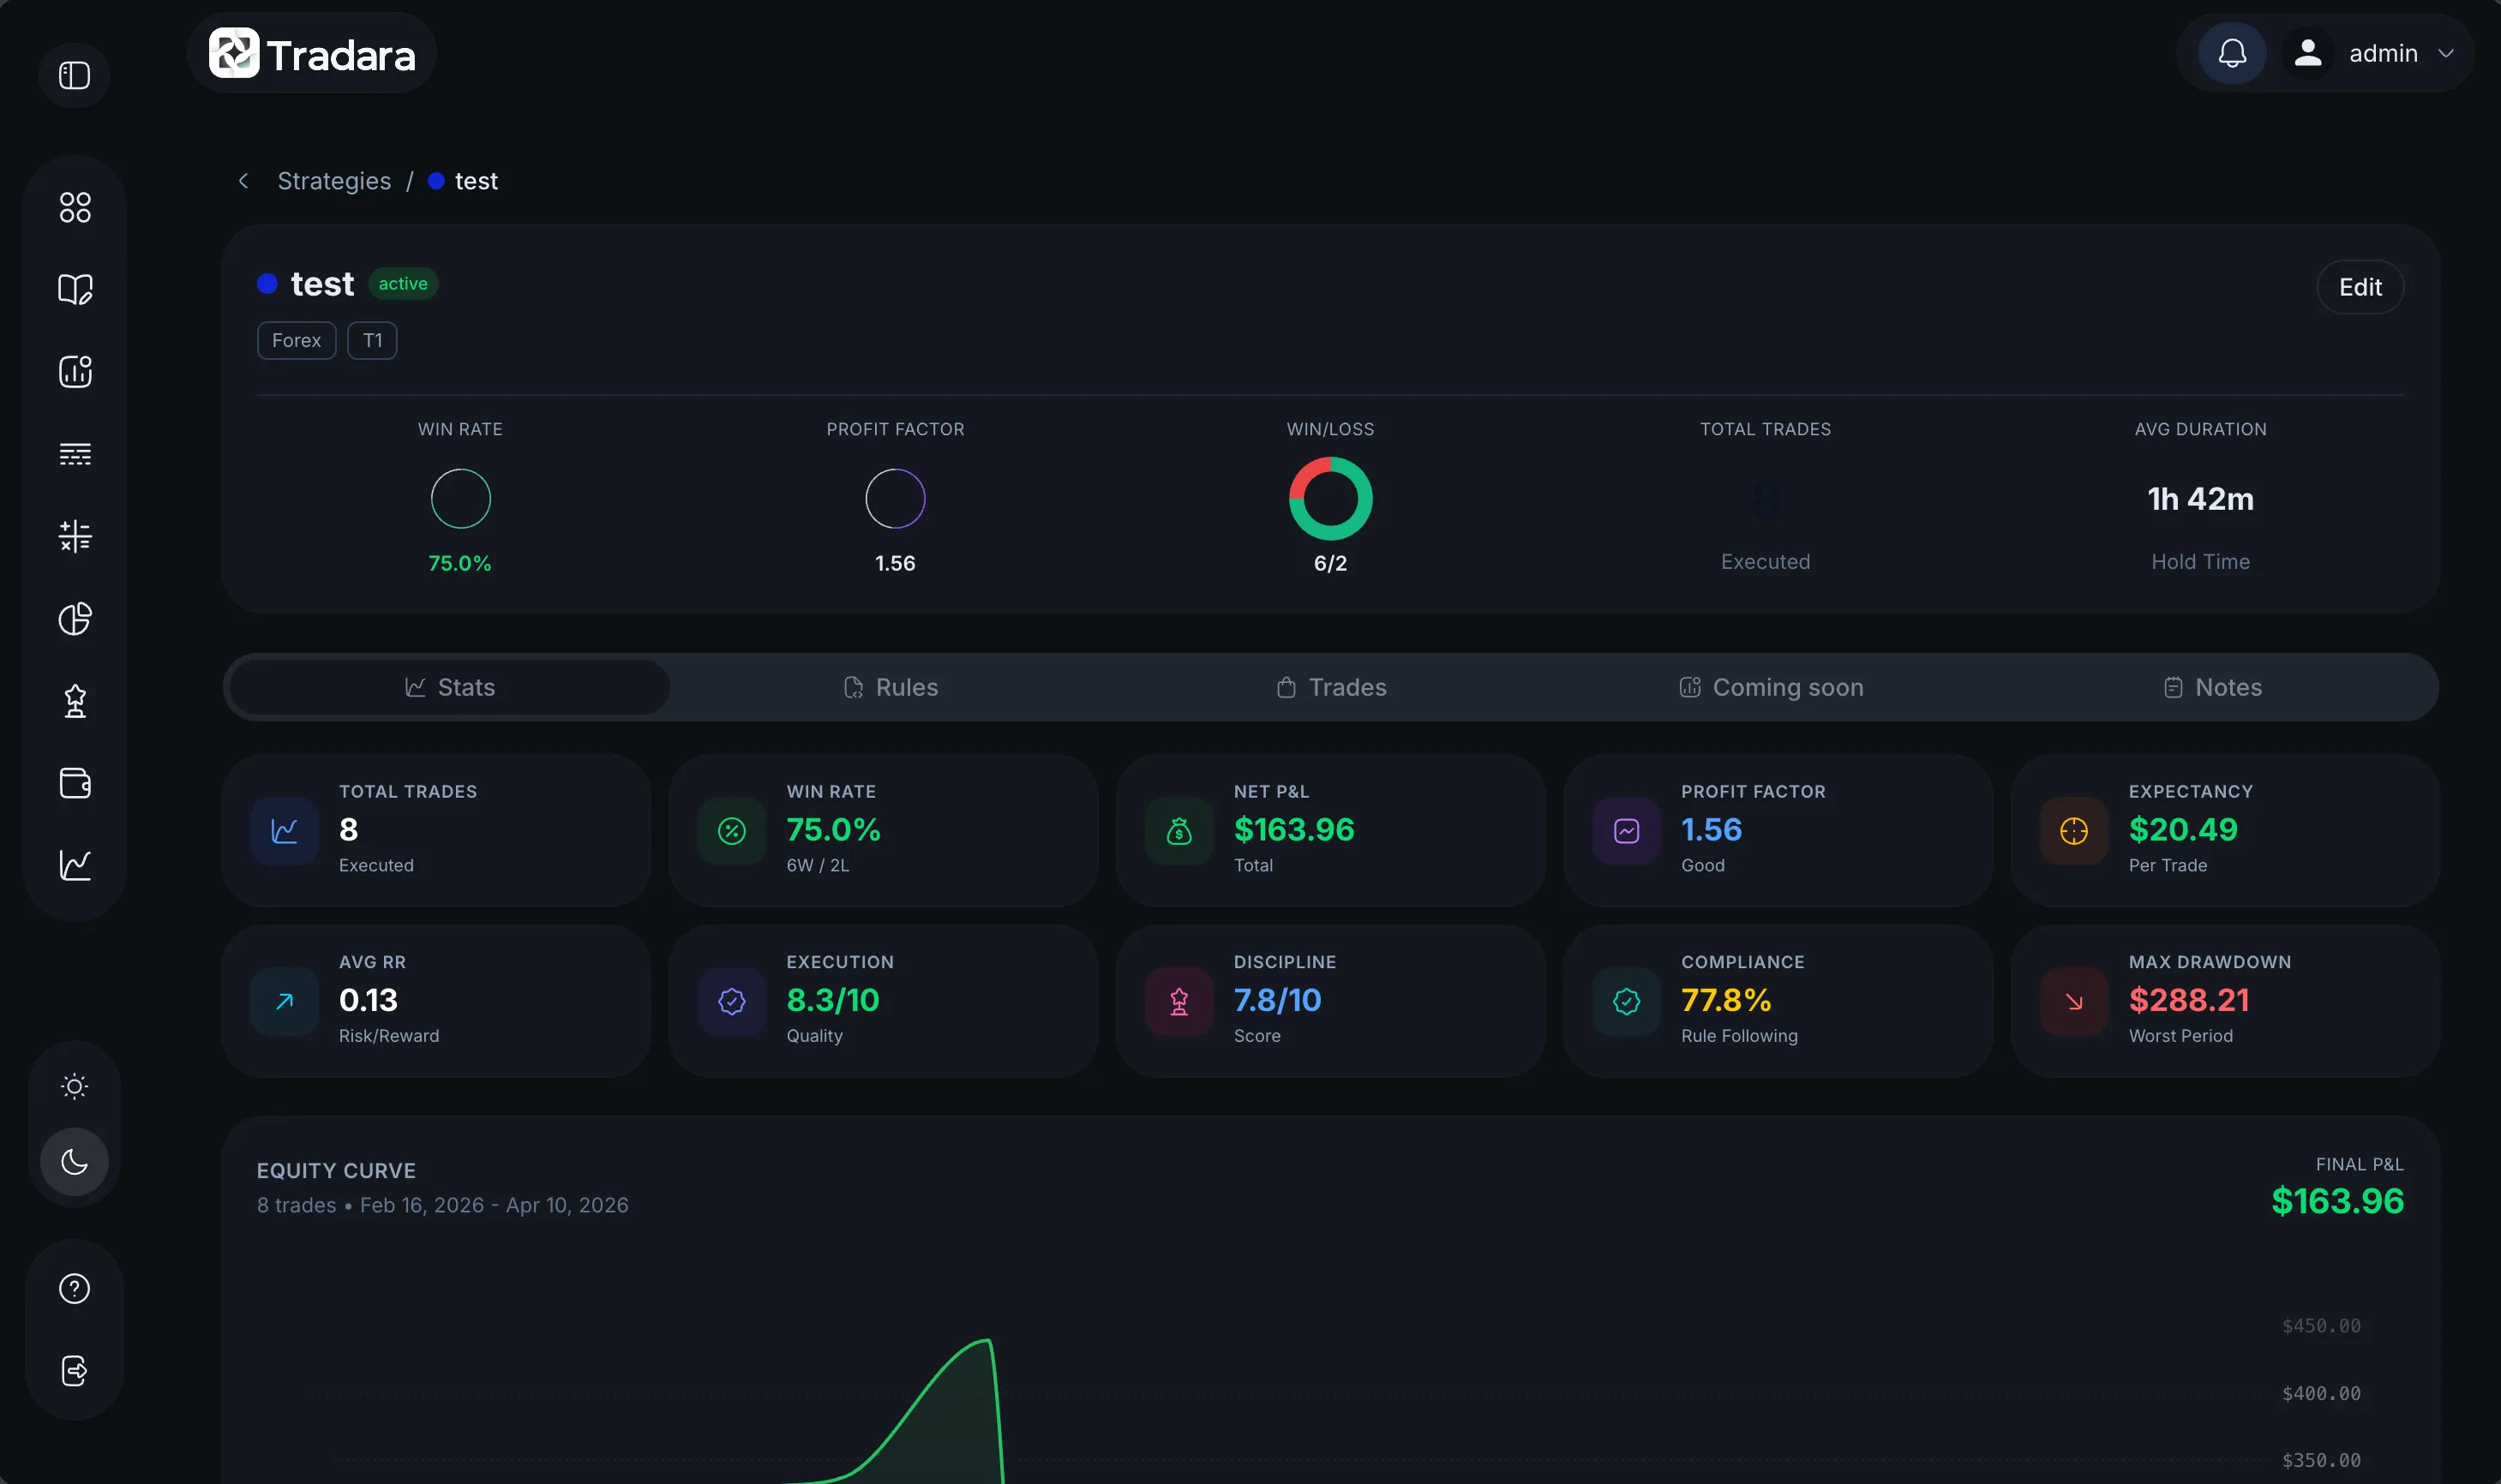The image size is (2501, 1484).
Task: Expand the admin user dropdown
Action: (2382, 53)
